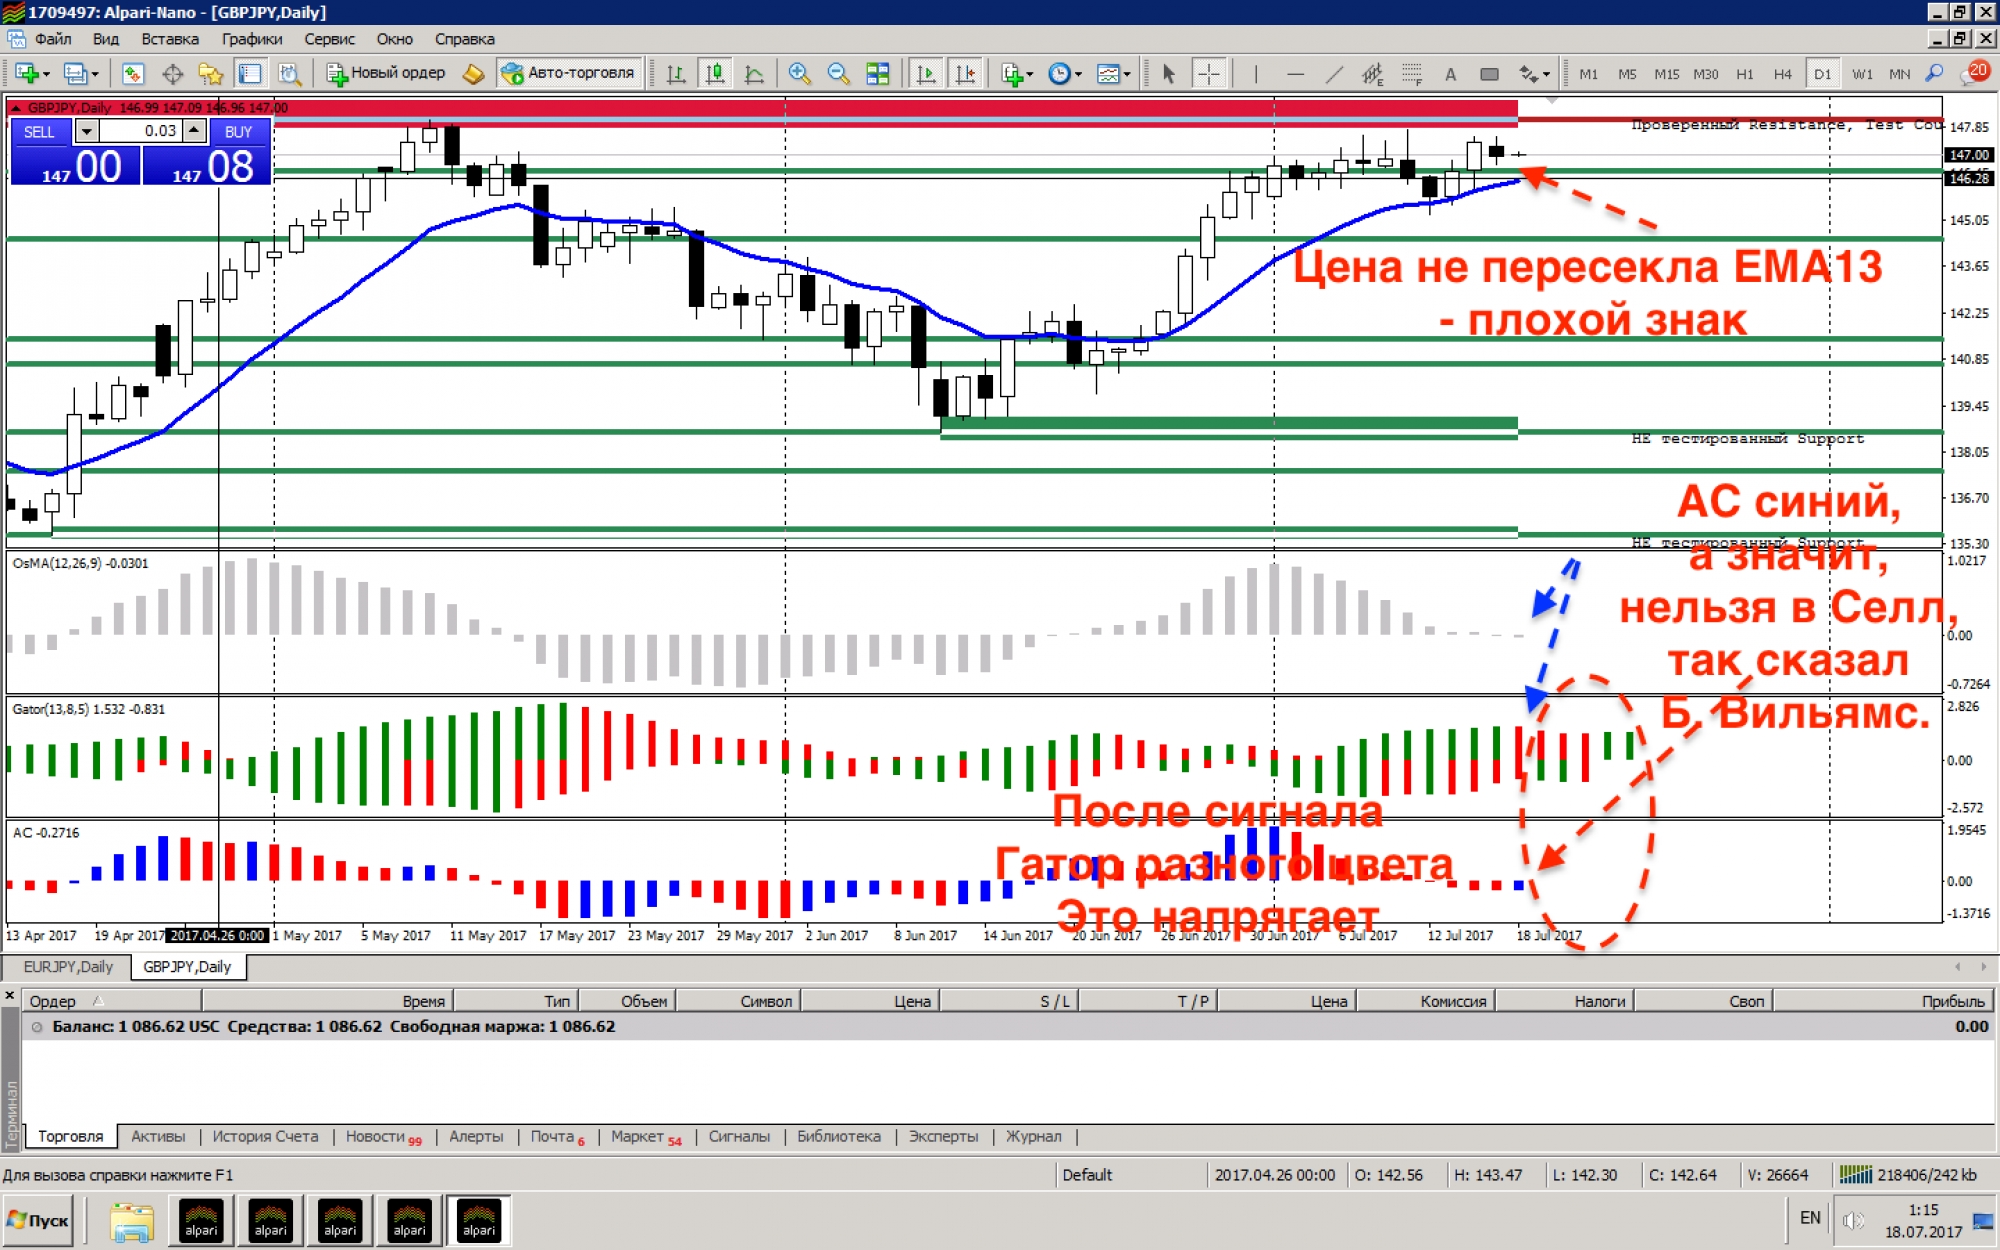The width and height of the screenshot is (2000, 1250).
Task: Click the Zoom Out magnifier icon
Action: (838, 74)
